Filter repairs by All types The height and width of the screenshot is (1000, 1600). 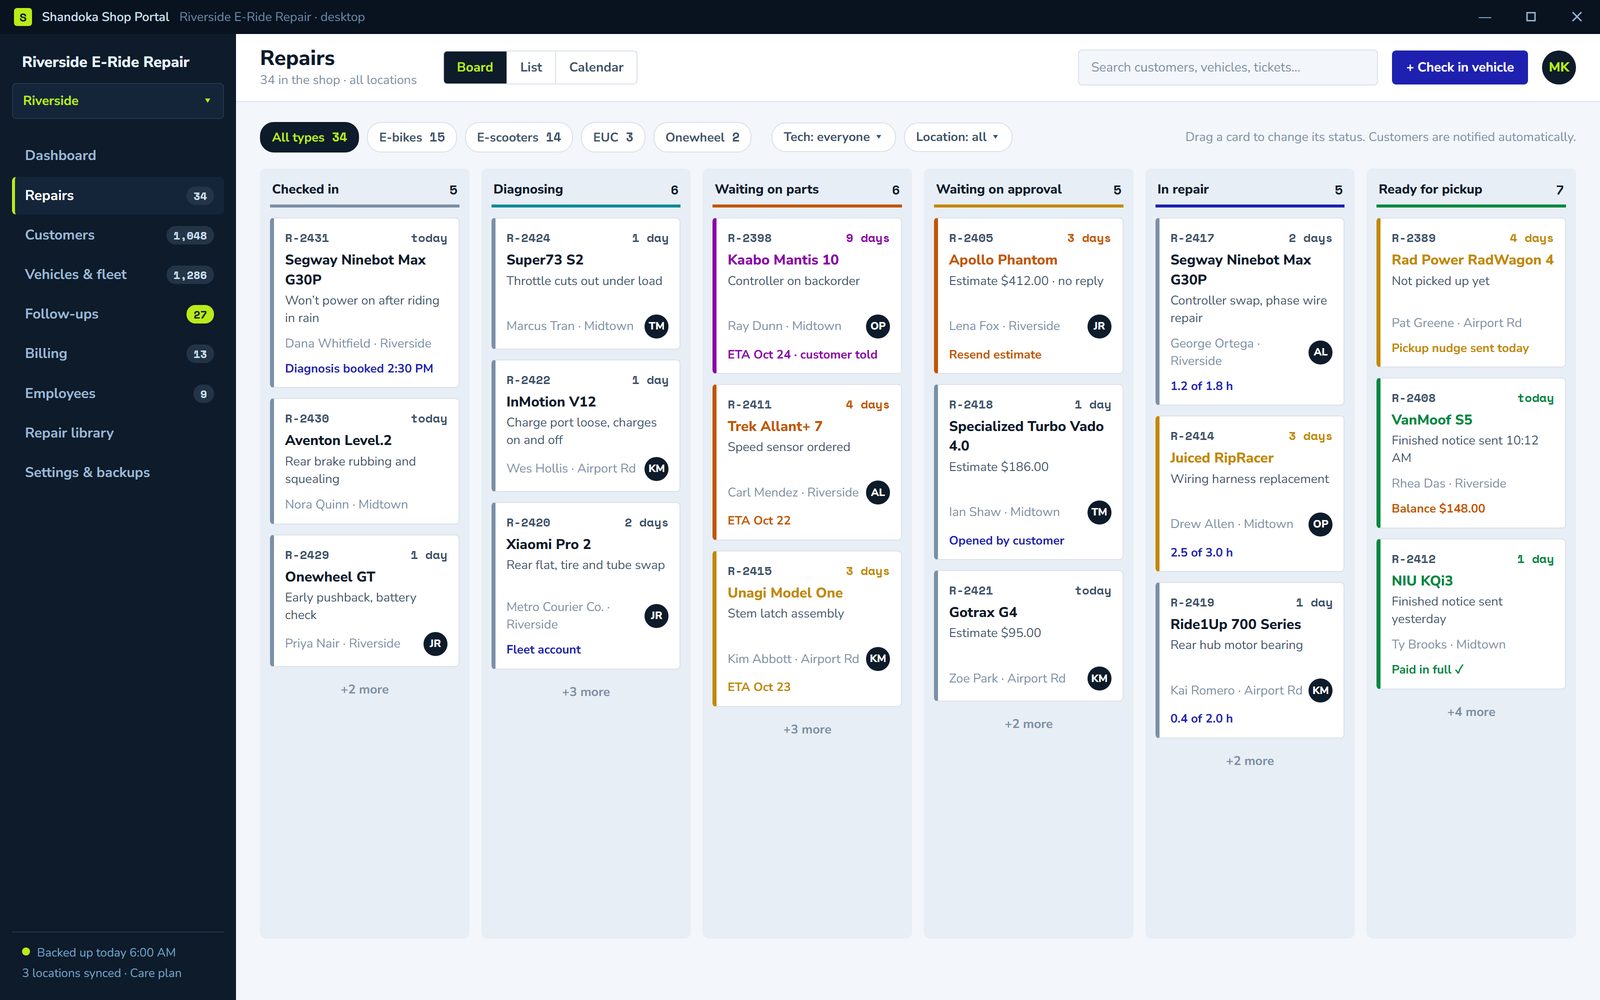[309, 137]
